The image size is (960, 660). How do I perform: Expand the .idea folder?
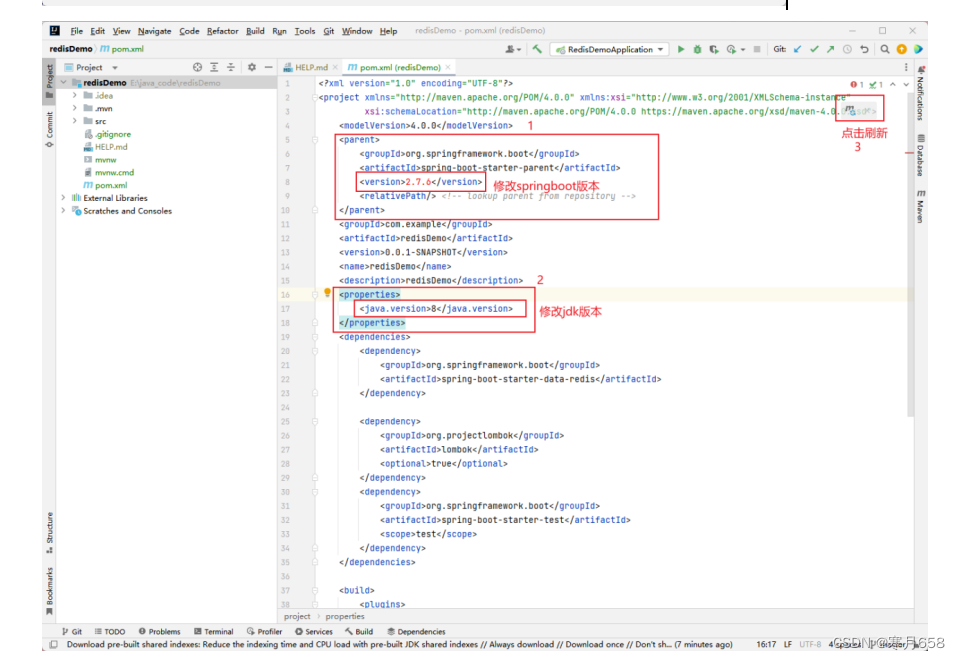(x=75, y=96)
